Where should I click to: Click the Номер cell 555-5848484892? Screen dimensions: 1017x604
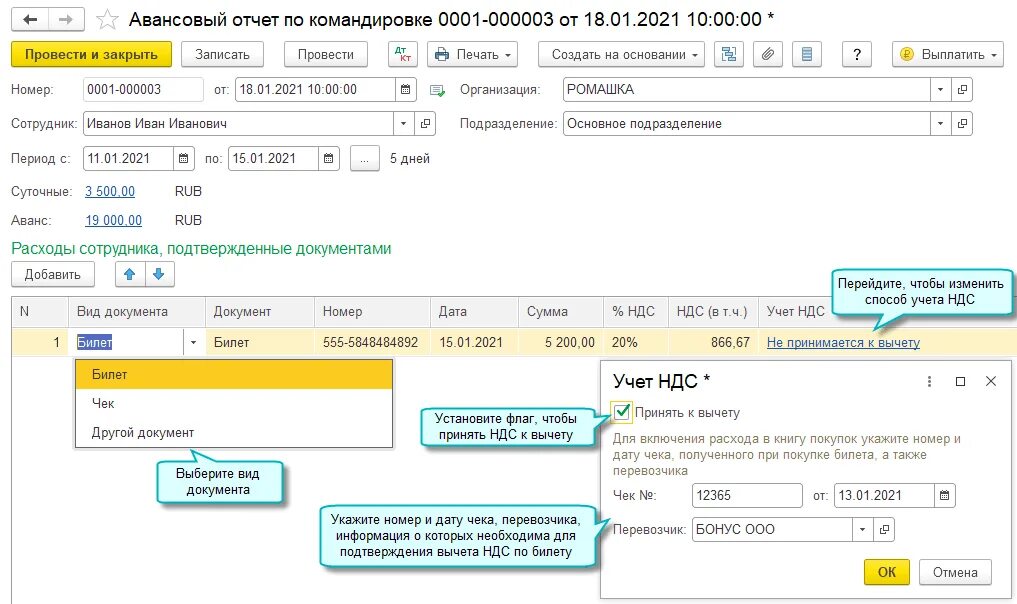coord(371,343)
